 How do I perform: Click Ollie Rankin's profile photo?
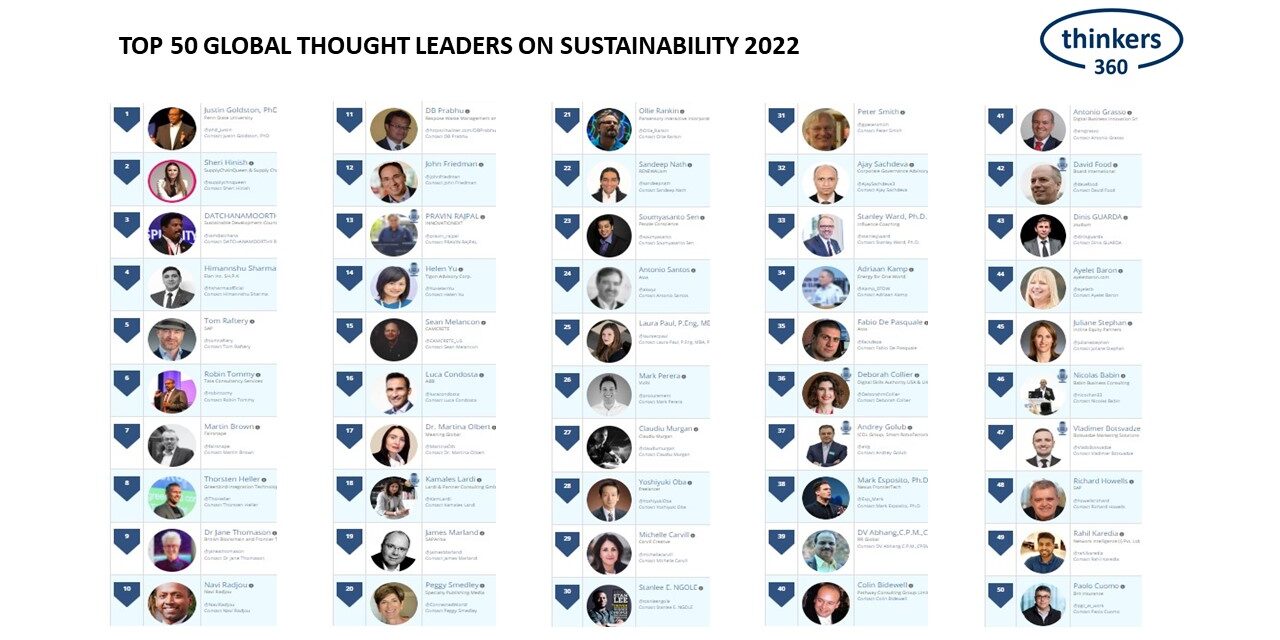(x=609, y=129)
